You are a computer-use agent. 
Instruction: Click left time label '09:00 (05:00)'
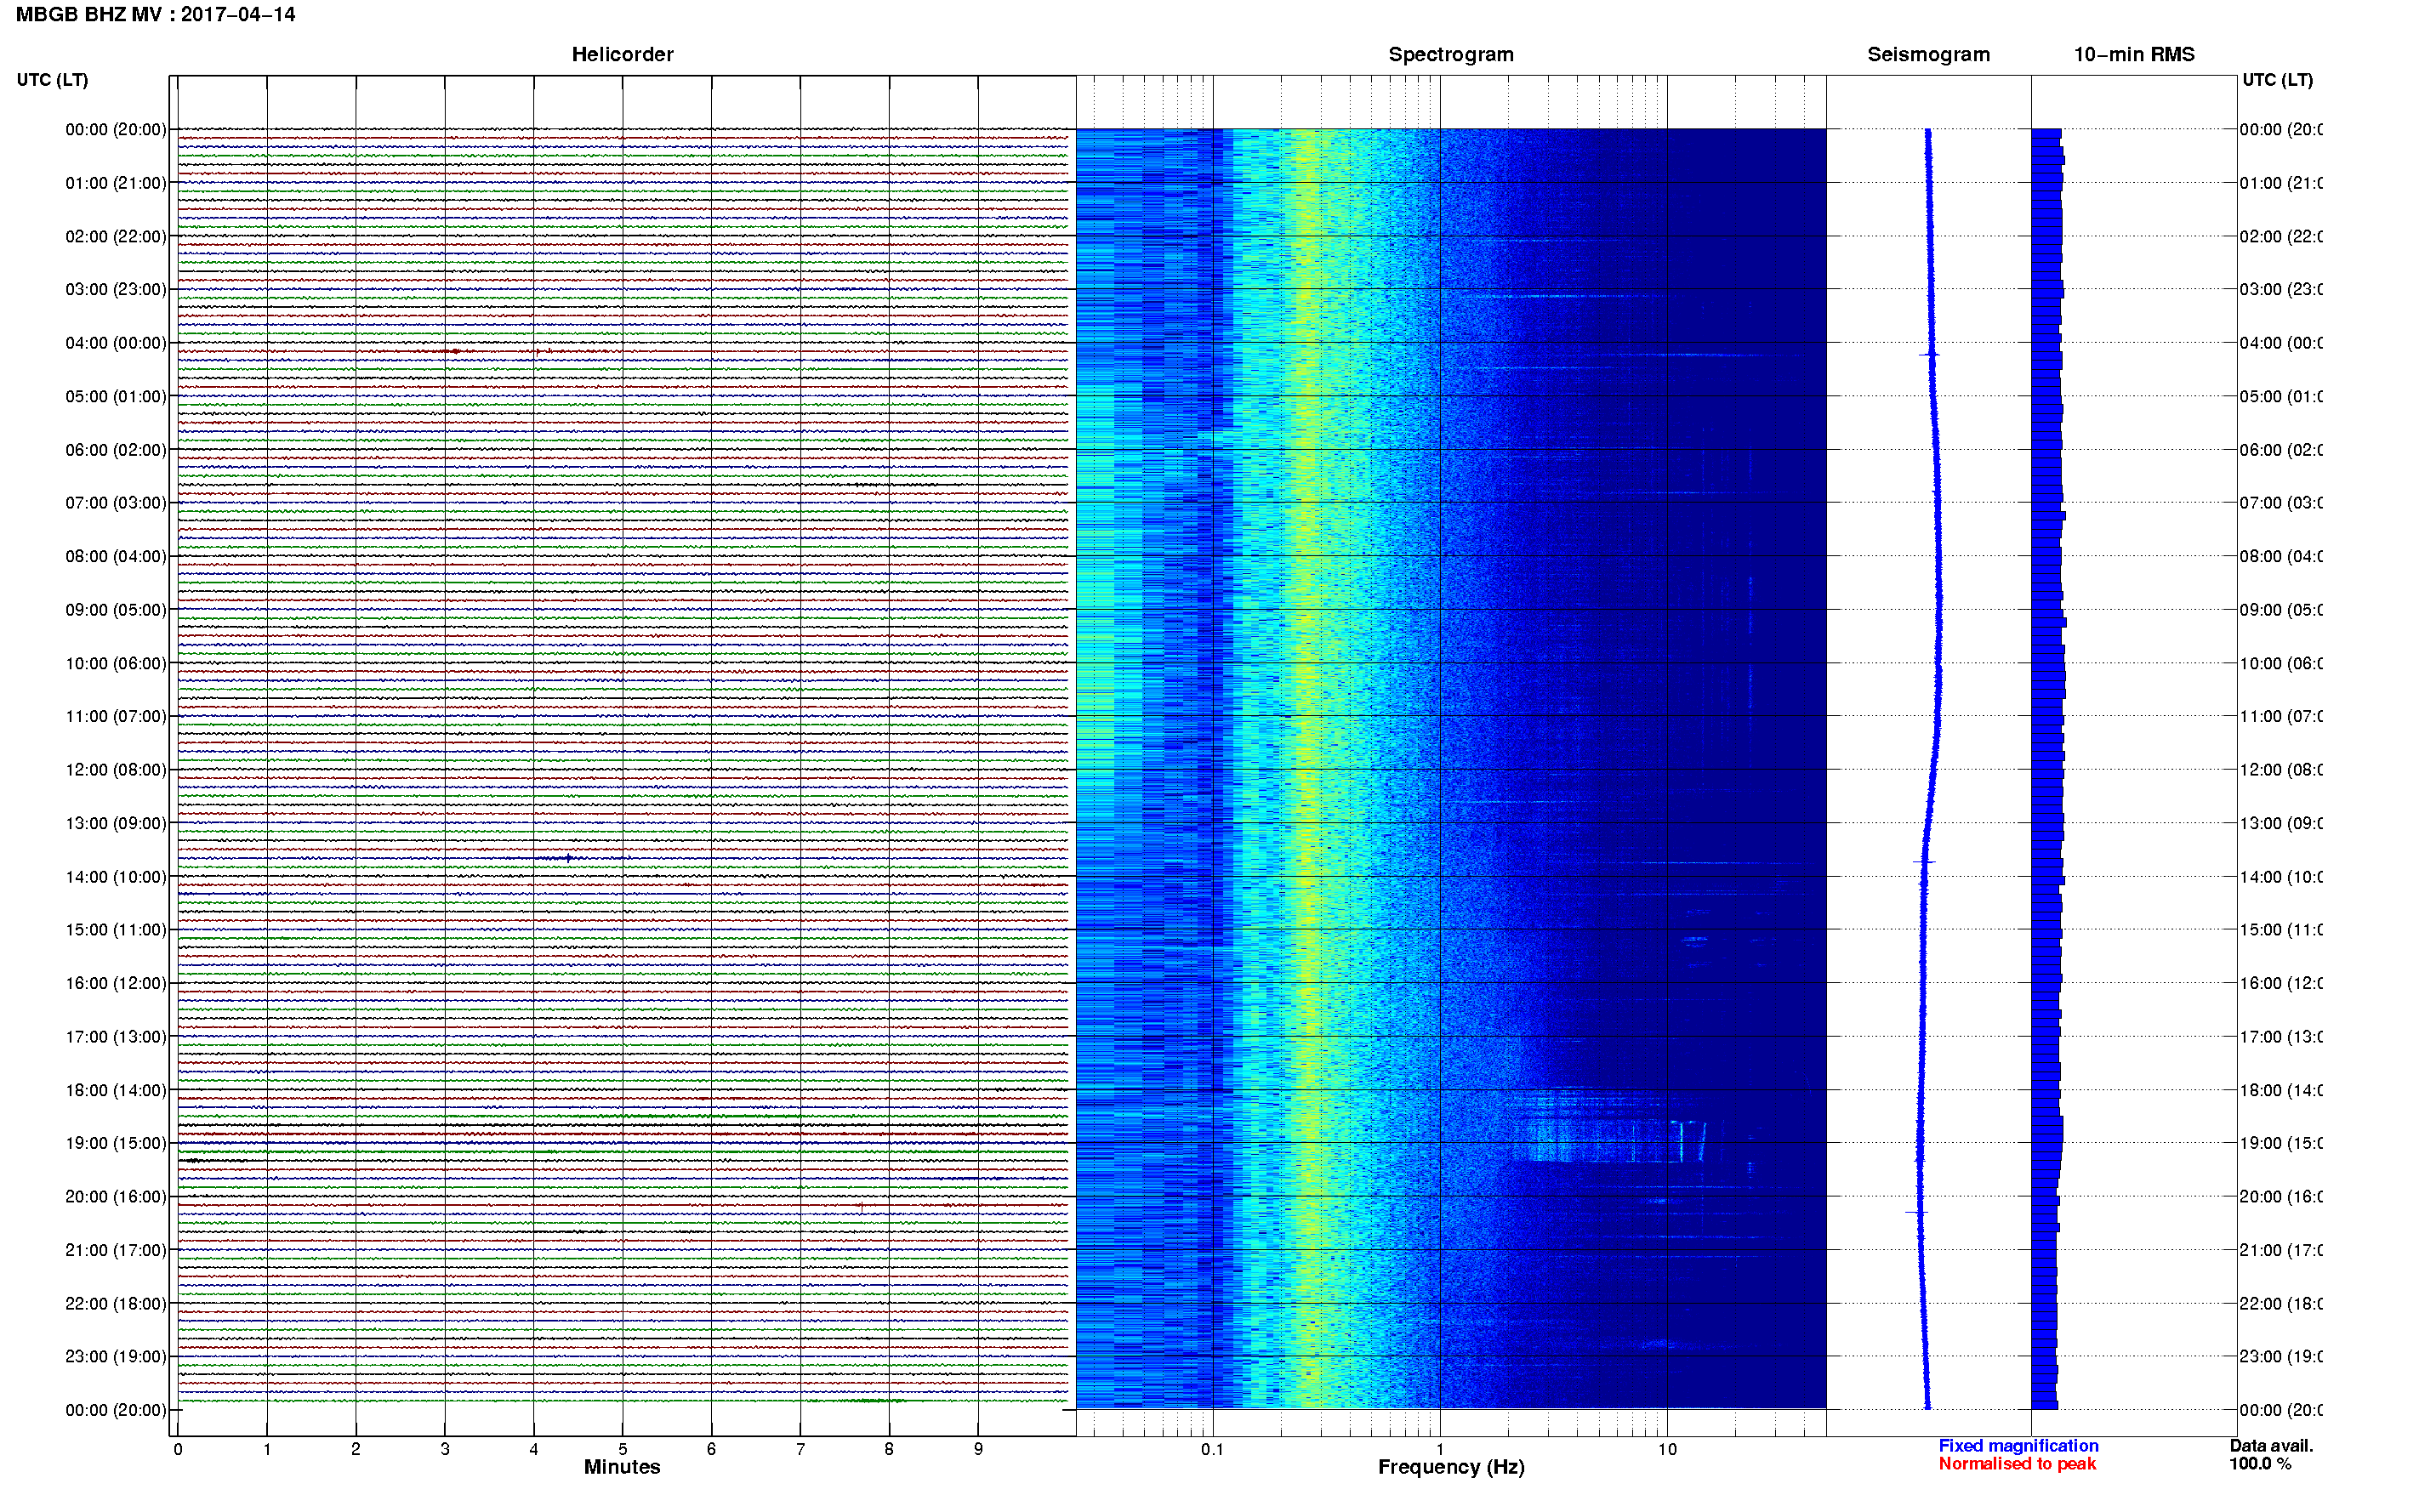tap(116, 610)
